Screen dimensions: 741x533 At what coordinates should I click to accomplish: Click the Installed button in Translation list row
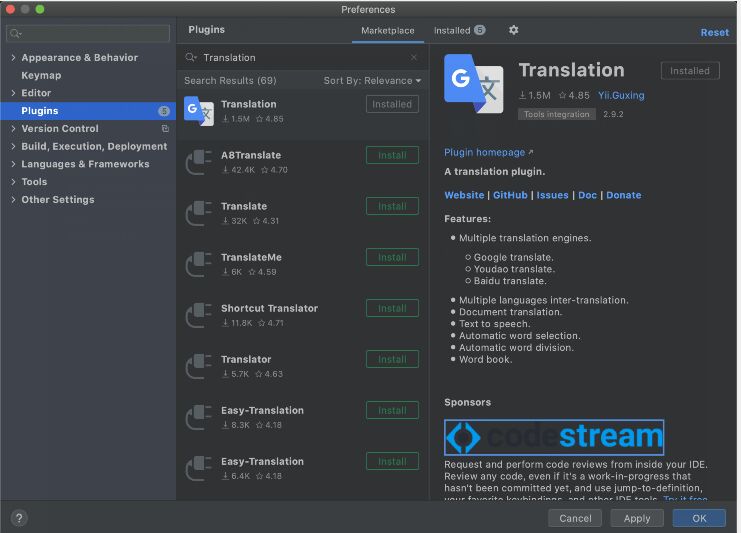[x=392, y=104]
